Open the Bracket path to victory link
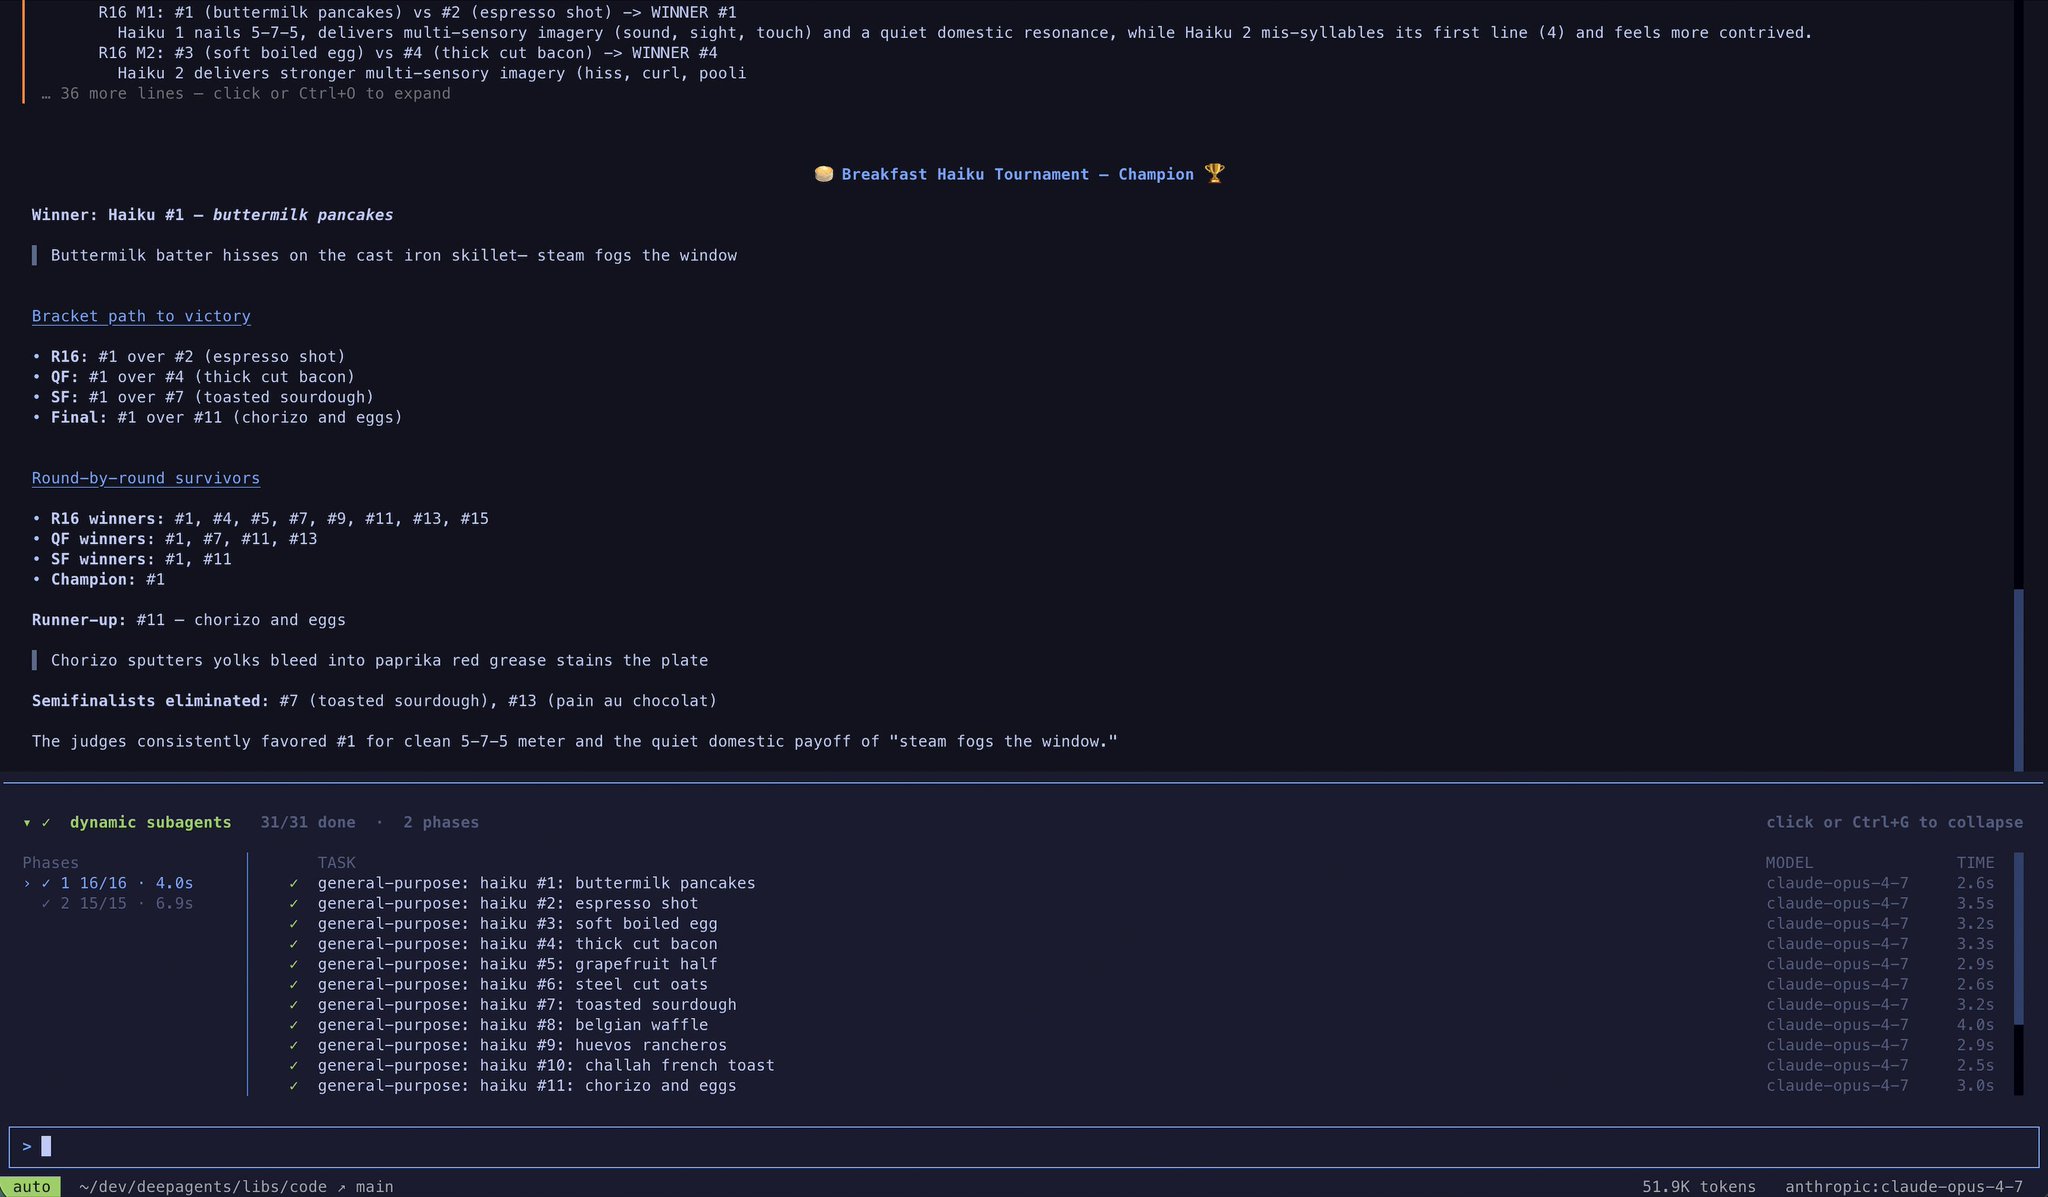Screen dimensions: 2048x1197 point(141,316)
